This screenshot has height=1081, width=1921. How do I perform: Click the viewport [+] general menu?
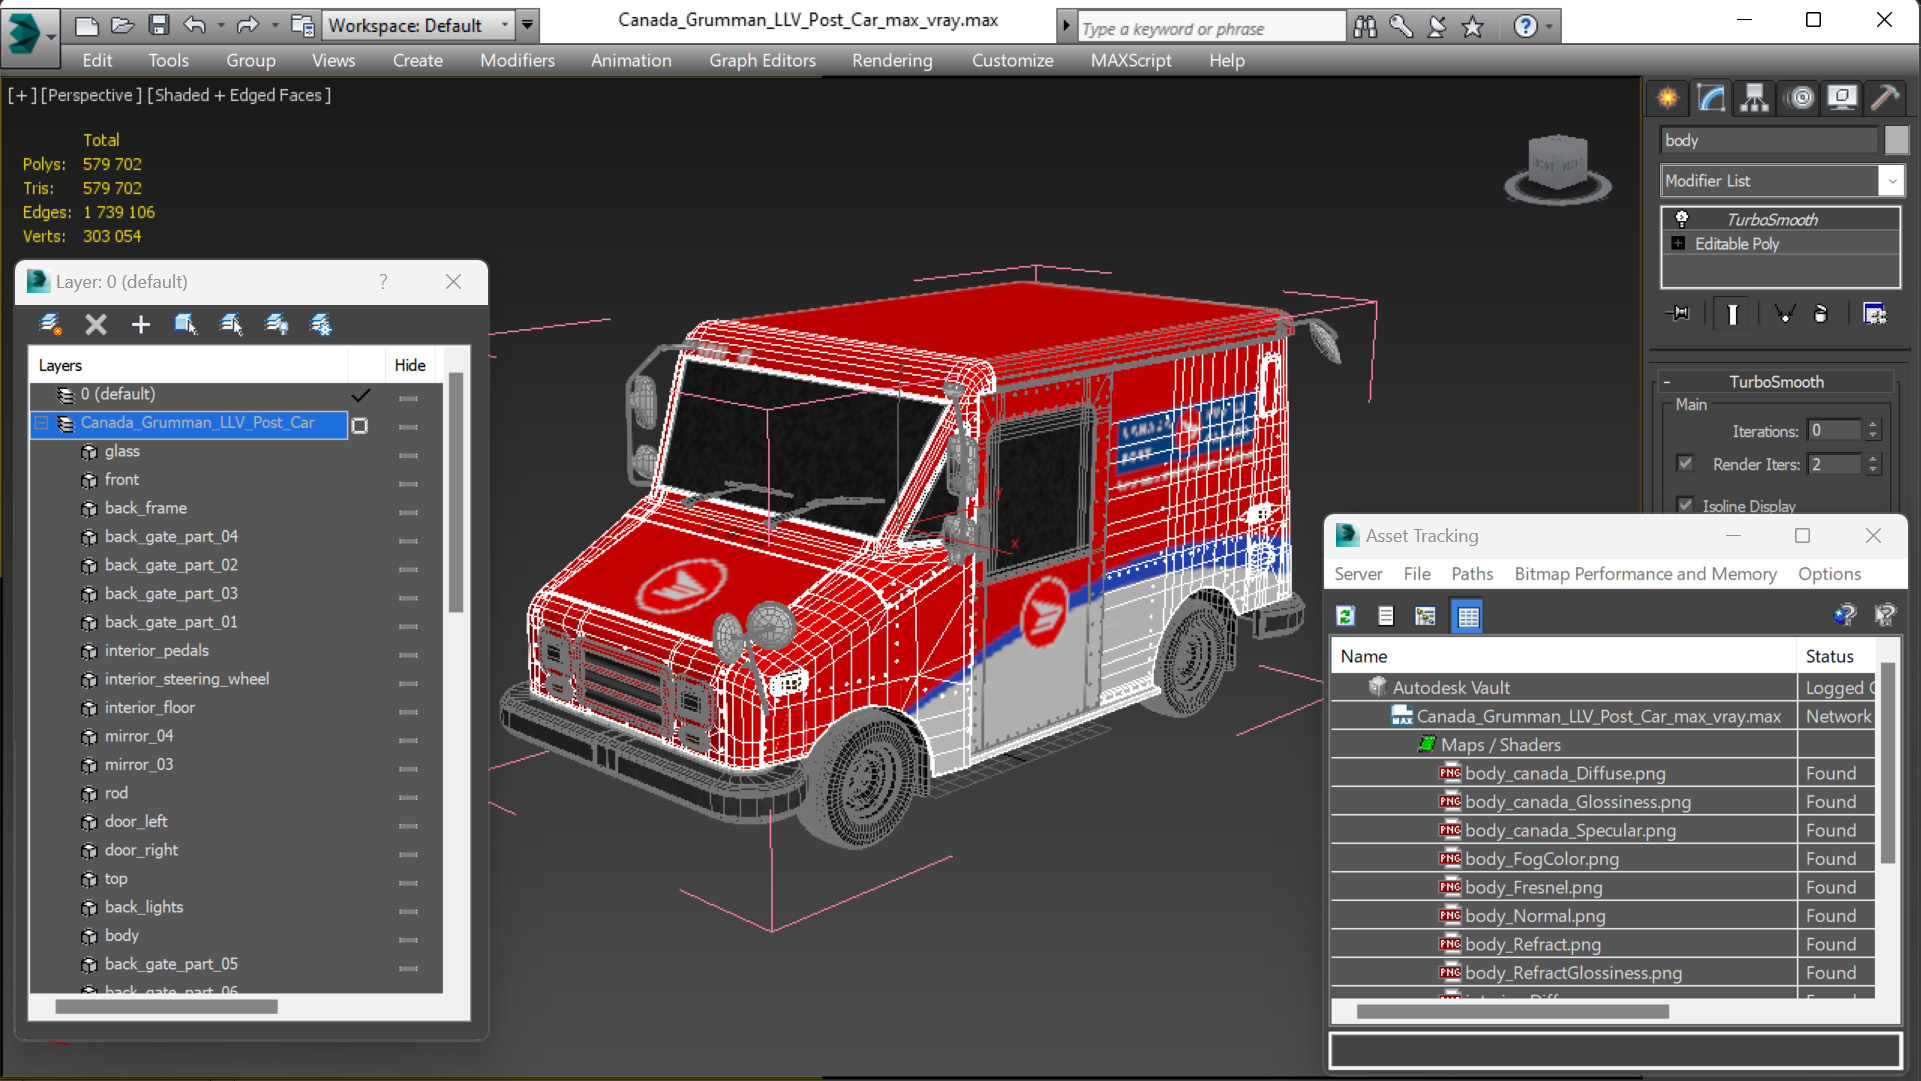[x=22, y=95]
